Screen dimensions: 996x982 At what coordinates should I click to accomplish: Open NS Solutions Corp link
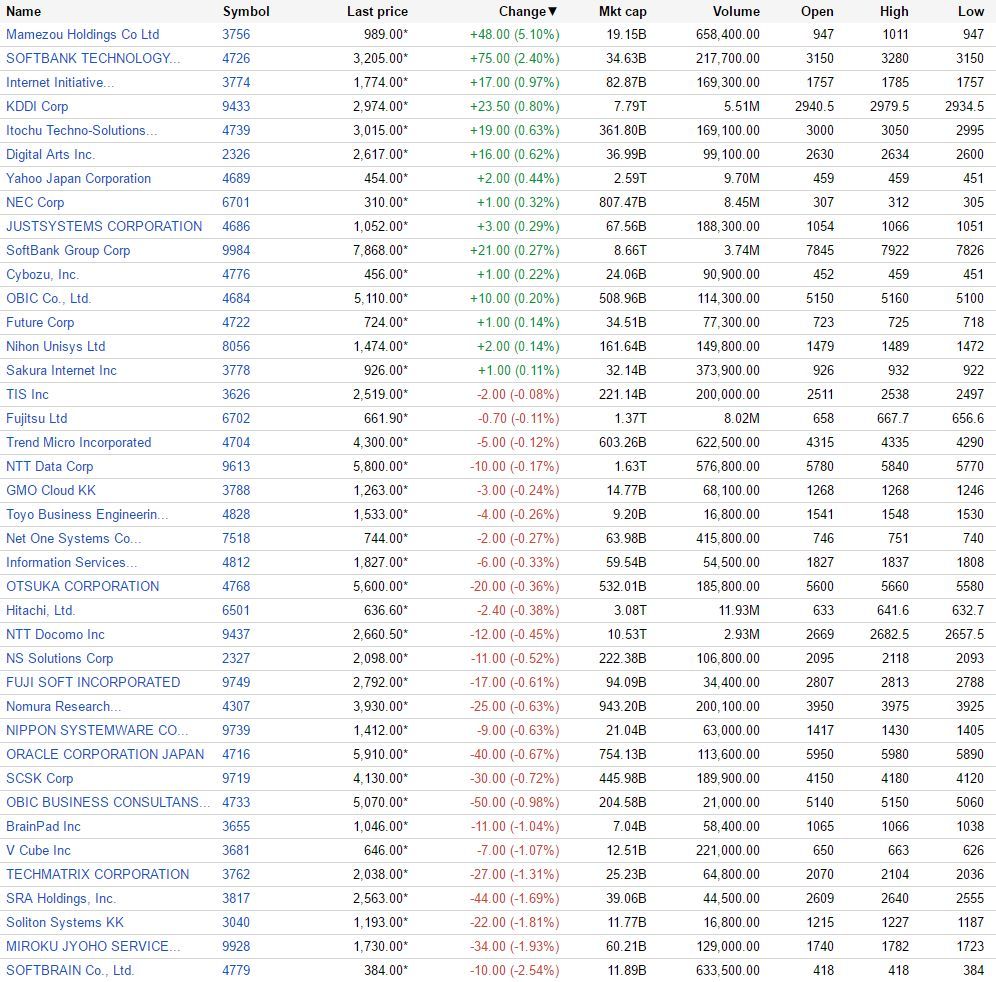coord(60,659)
